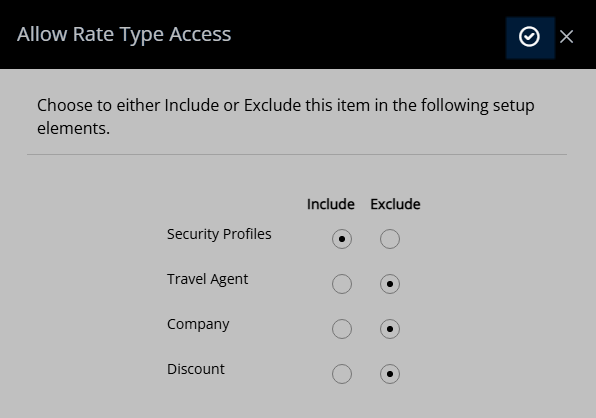Mark Discount as Include
Screen dimensions: 596x418
click(342, 374)
